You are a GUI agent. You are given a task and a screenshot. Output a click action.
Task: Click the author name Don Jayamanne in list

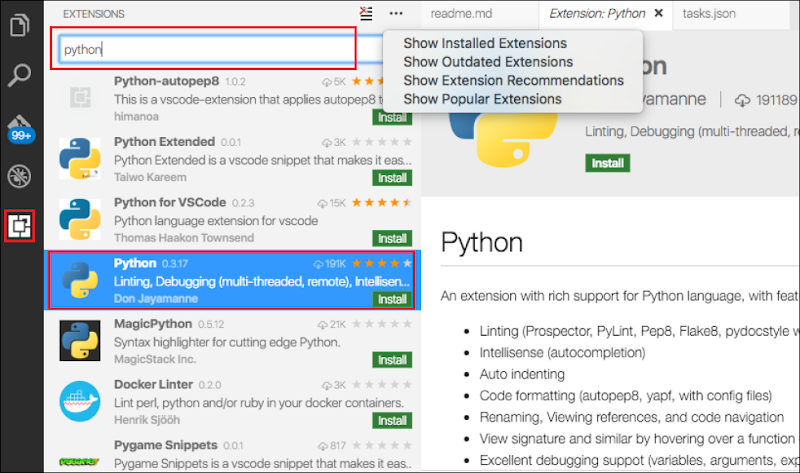click(x=156, y=298)
